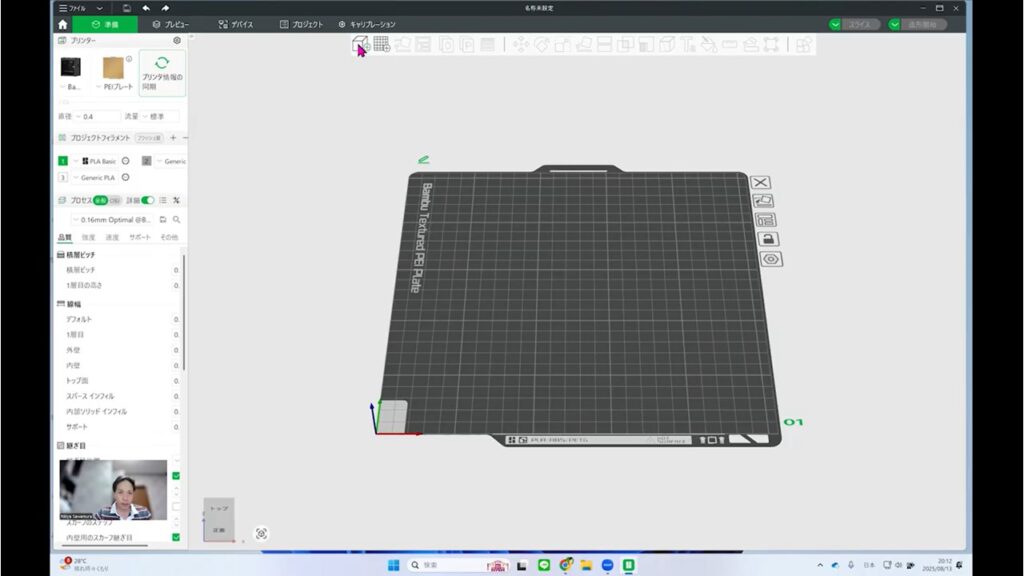Screen dimensions: 1024x576
Task: Toggle the 内壁用のスカーフ継ぎ目 checkbox
Action: (176, 537)
